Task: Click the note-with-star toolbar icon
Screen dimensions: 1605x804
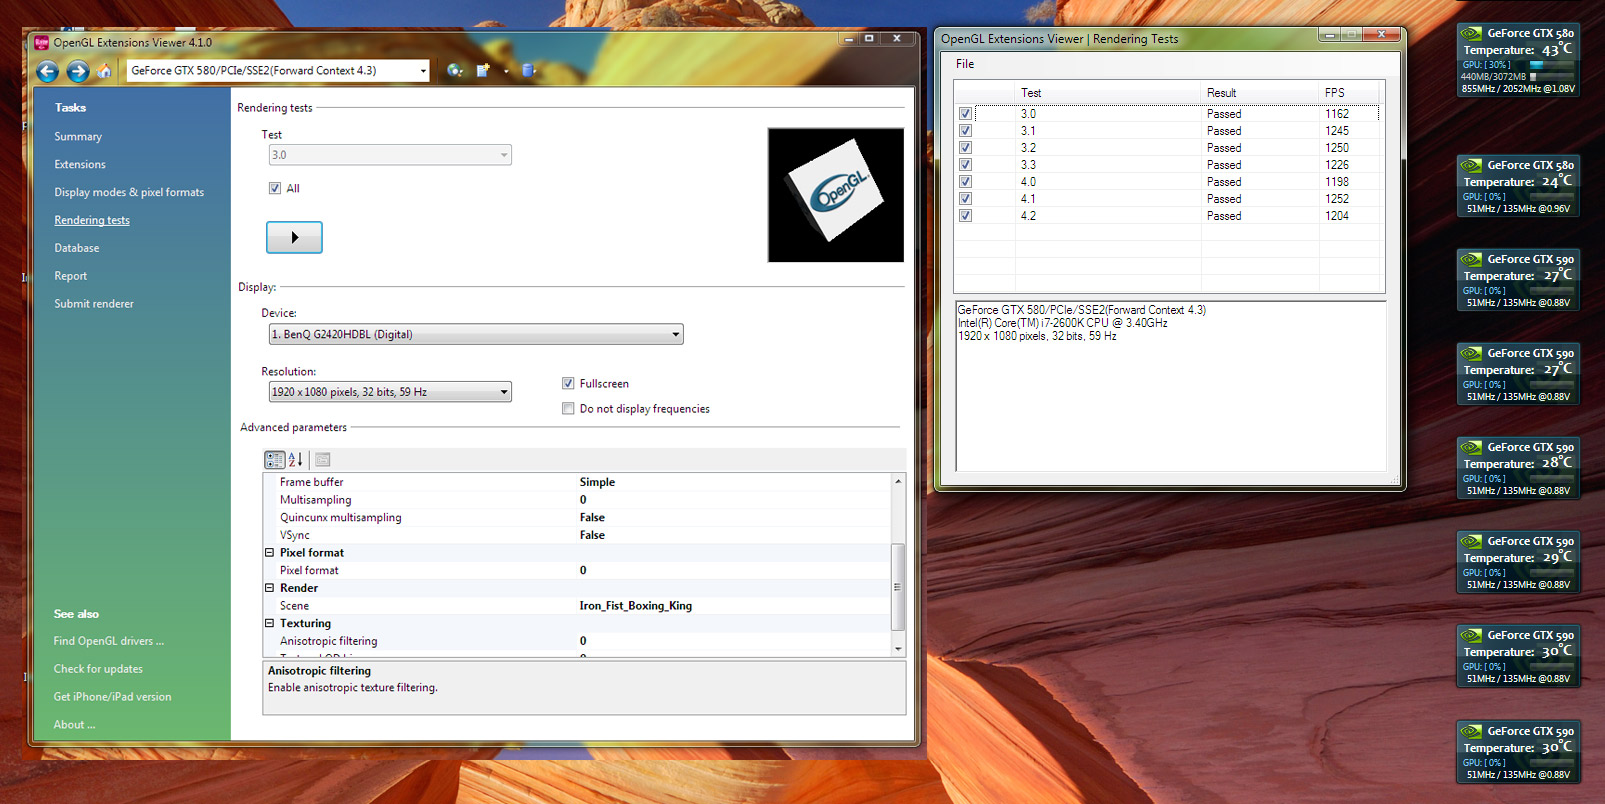Action: tap(484, 70)
